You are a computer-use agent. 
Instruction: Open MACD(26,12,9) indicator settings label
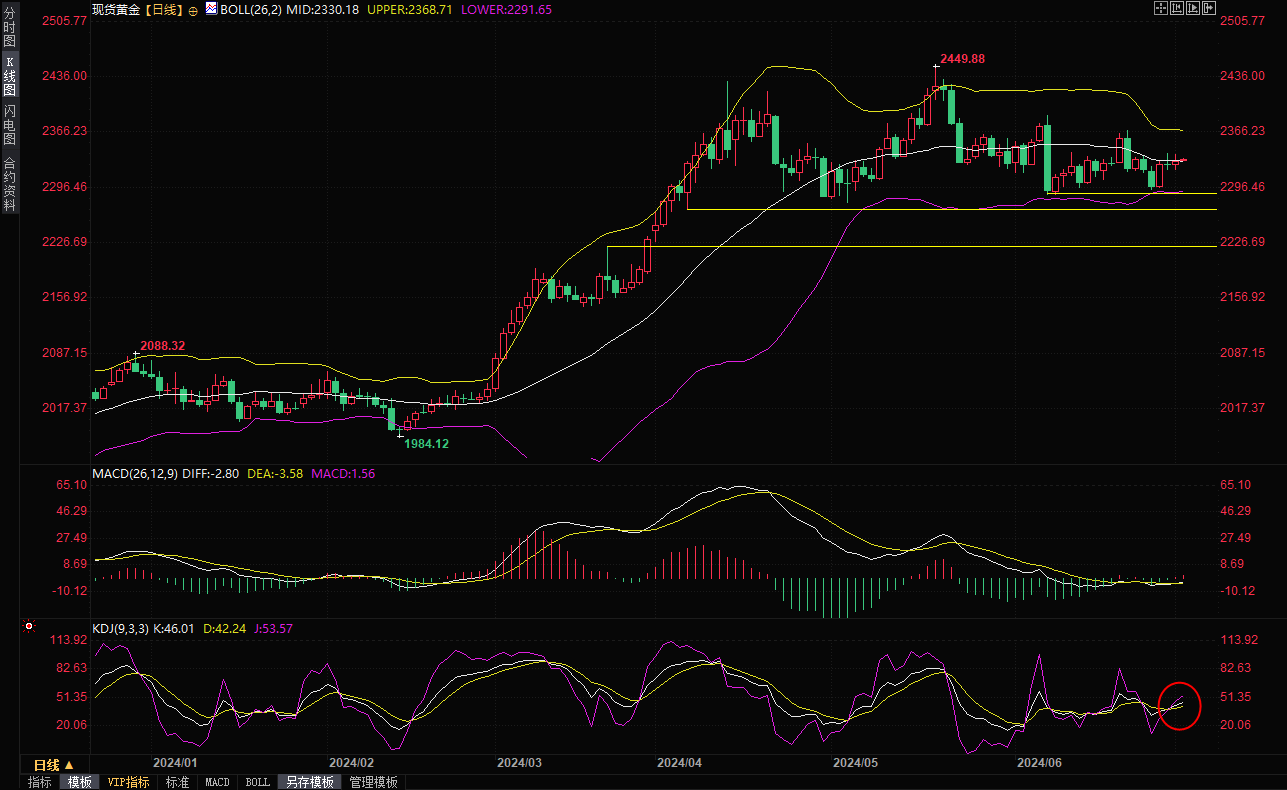(135, 473)
